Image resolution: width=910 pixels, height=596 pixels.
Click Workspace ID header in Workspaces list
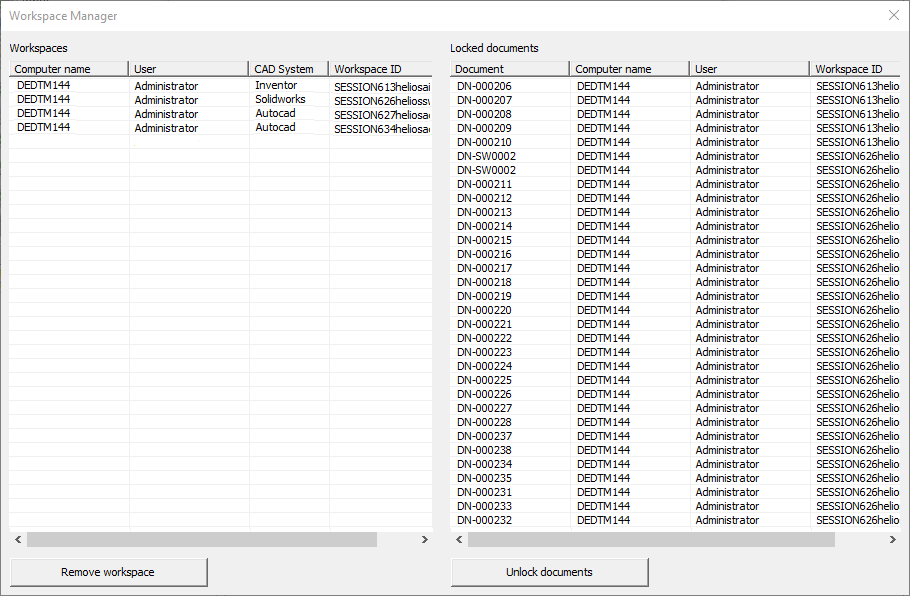(x=381, y=69)
